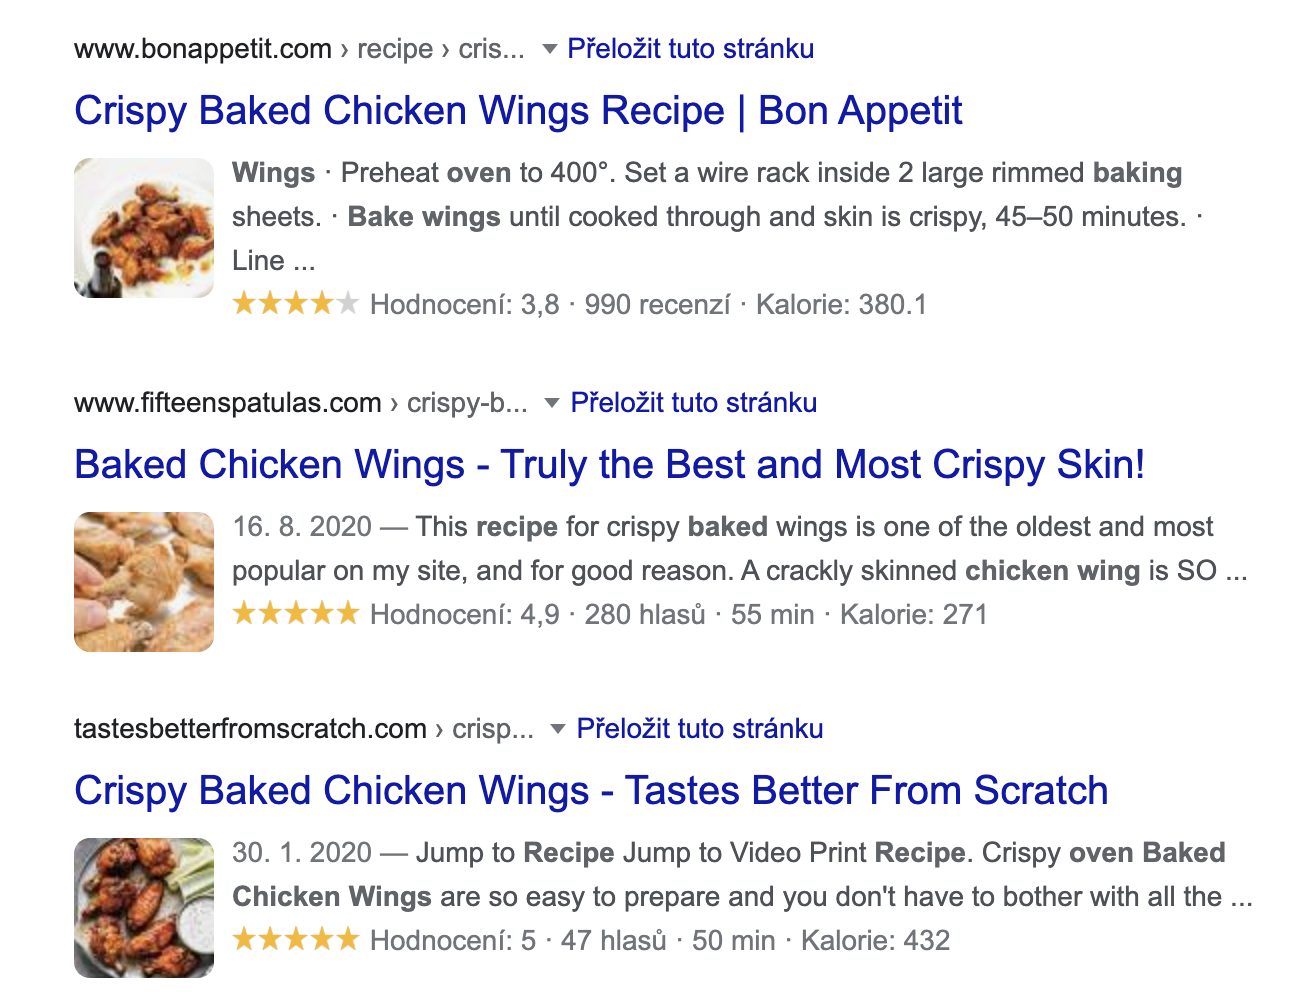Click Přeložit tuto stránku for Fifteen Spatulas
This screenshot has width=1296, height=1006.
(x=693, y=403)
